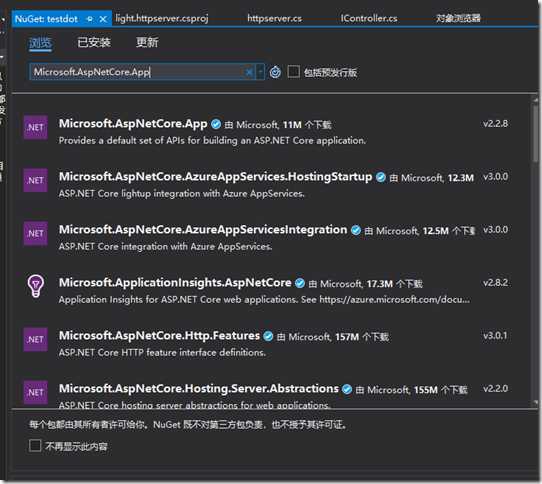Viewport: 542px width, 484px height.
Task: Click verified badge of AzureAppServicesIntegration
Action: click(x=356, y=230)
